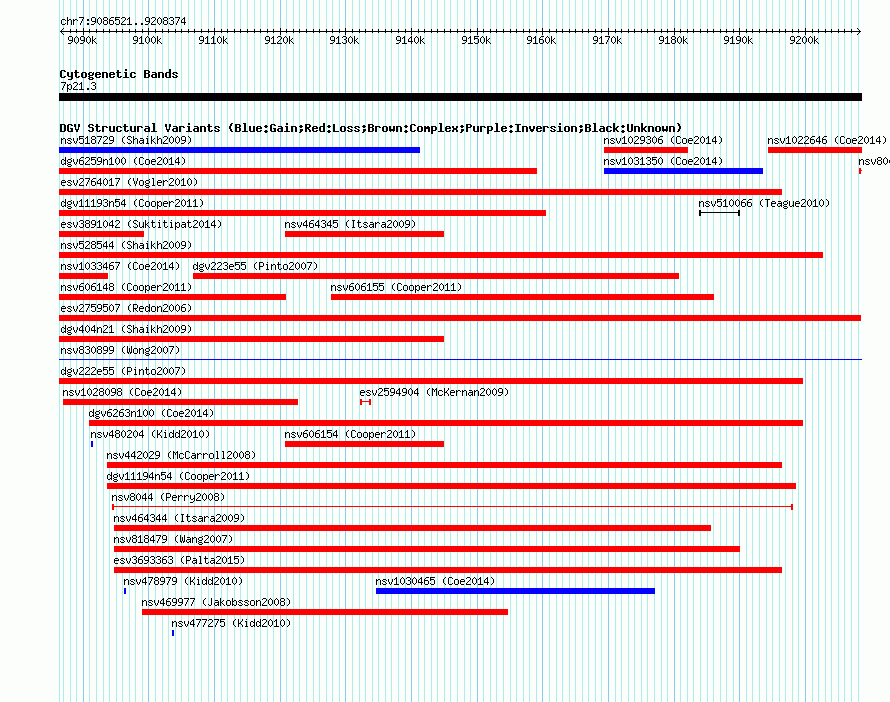Select esv2594904 (McKernan2009) label

click(x=434, y=392)
